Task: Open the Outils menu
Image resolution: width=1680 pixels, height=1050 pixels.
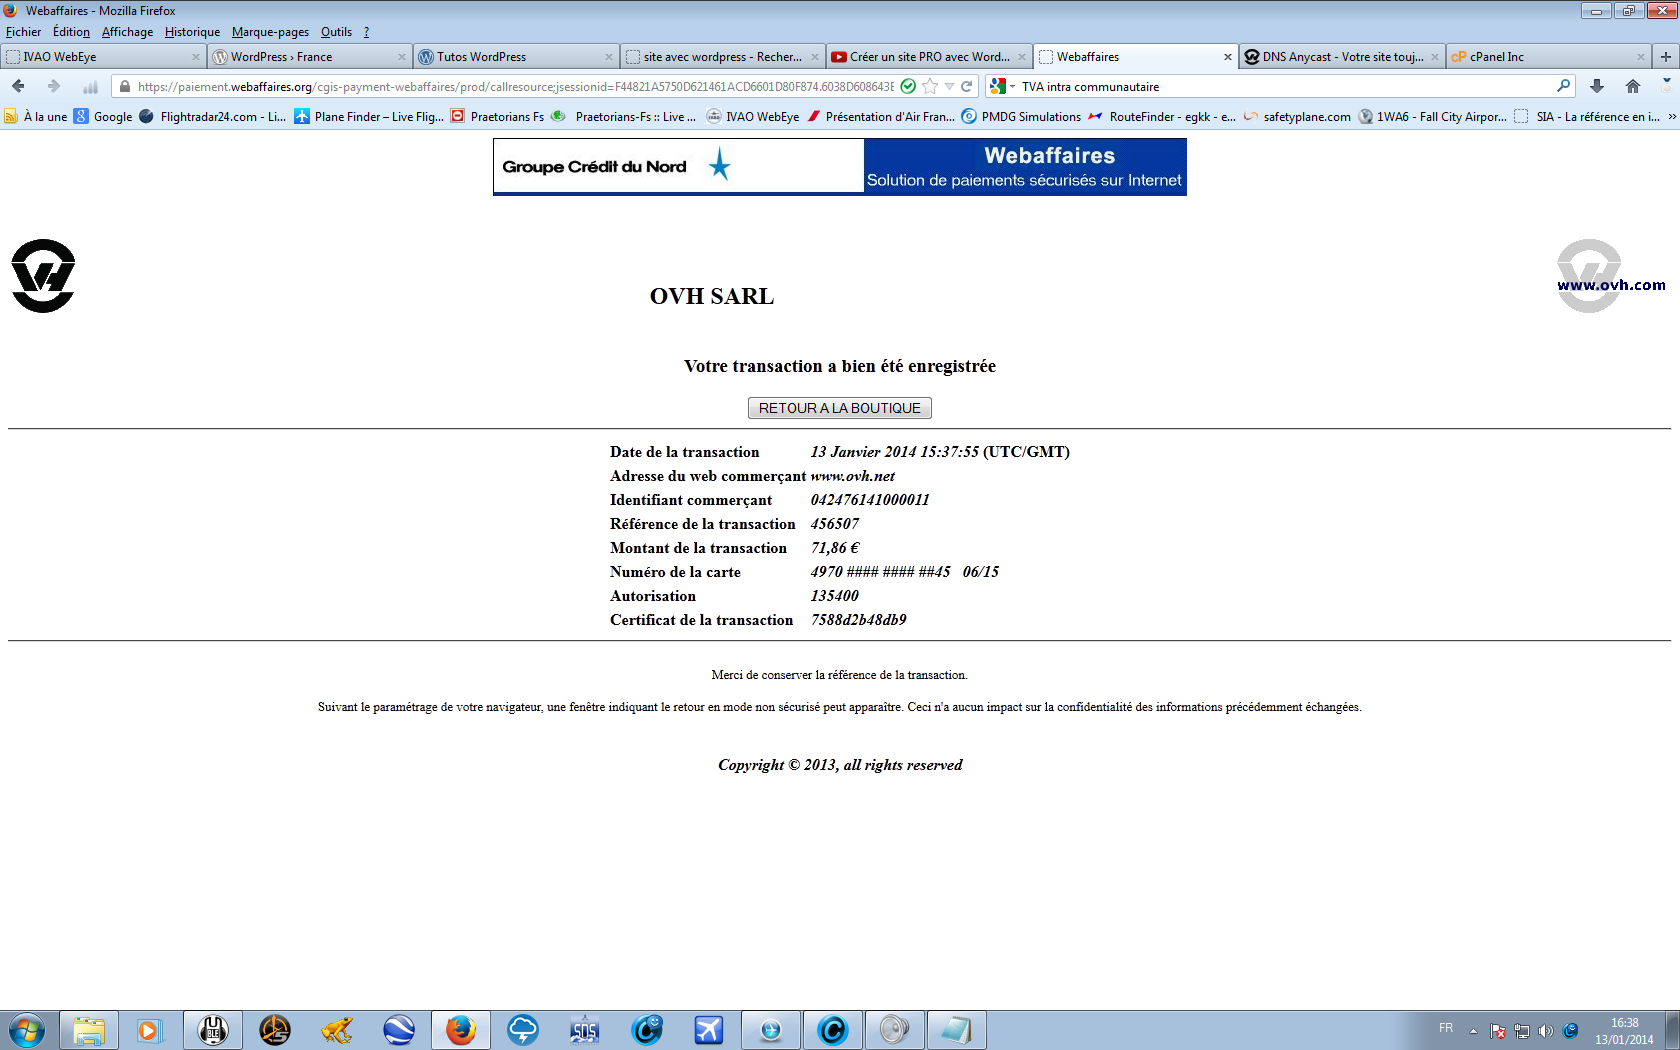Action: 336,32
